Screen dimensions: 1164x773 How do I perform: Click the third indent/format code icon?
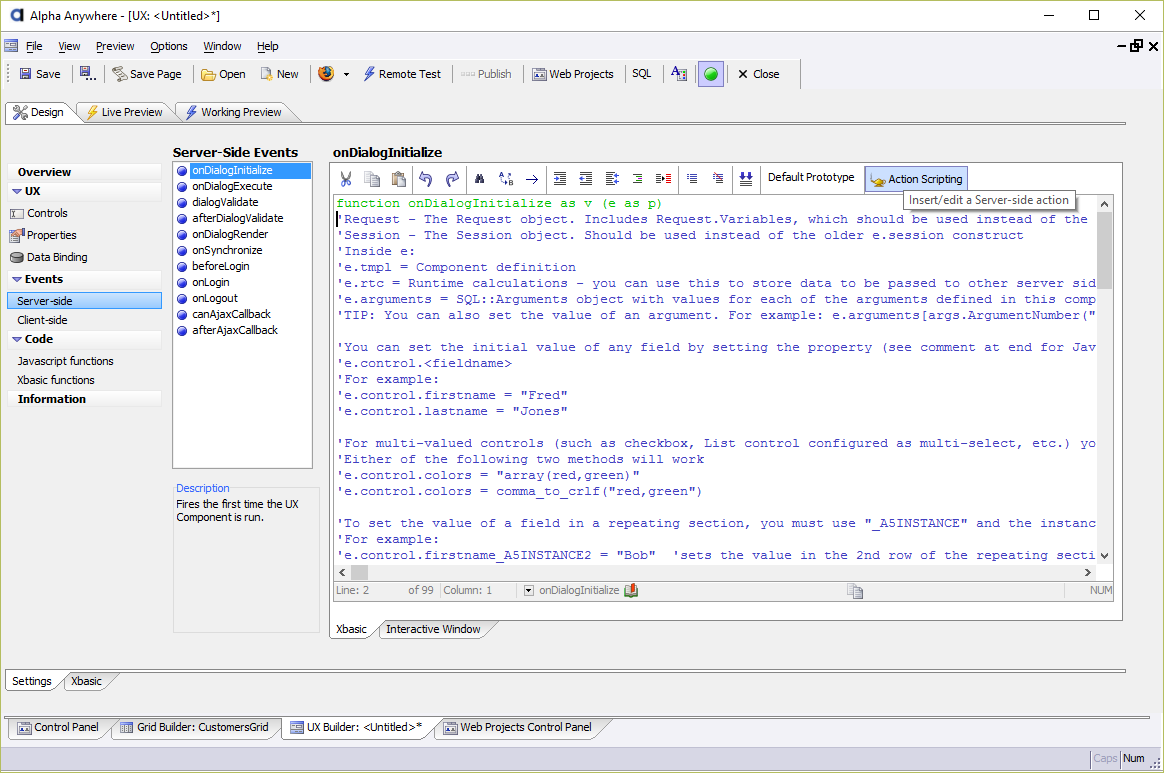coord(612,178)
